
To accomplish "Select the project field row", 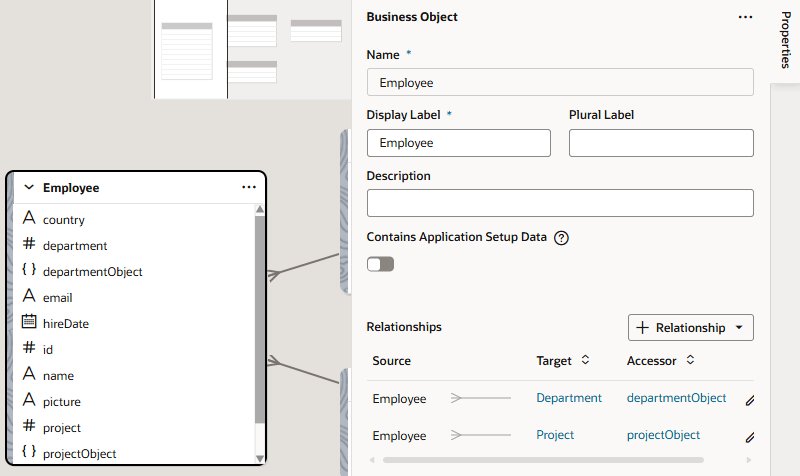I will (134, 428).
